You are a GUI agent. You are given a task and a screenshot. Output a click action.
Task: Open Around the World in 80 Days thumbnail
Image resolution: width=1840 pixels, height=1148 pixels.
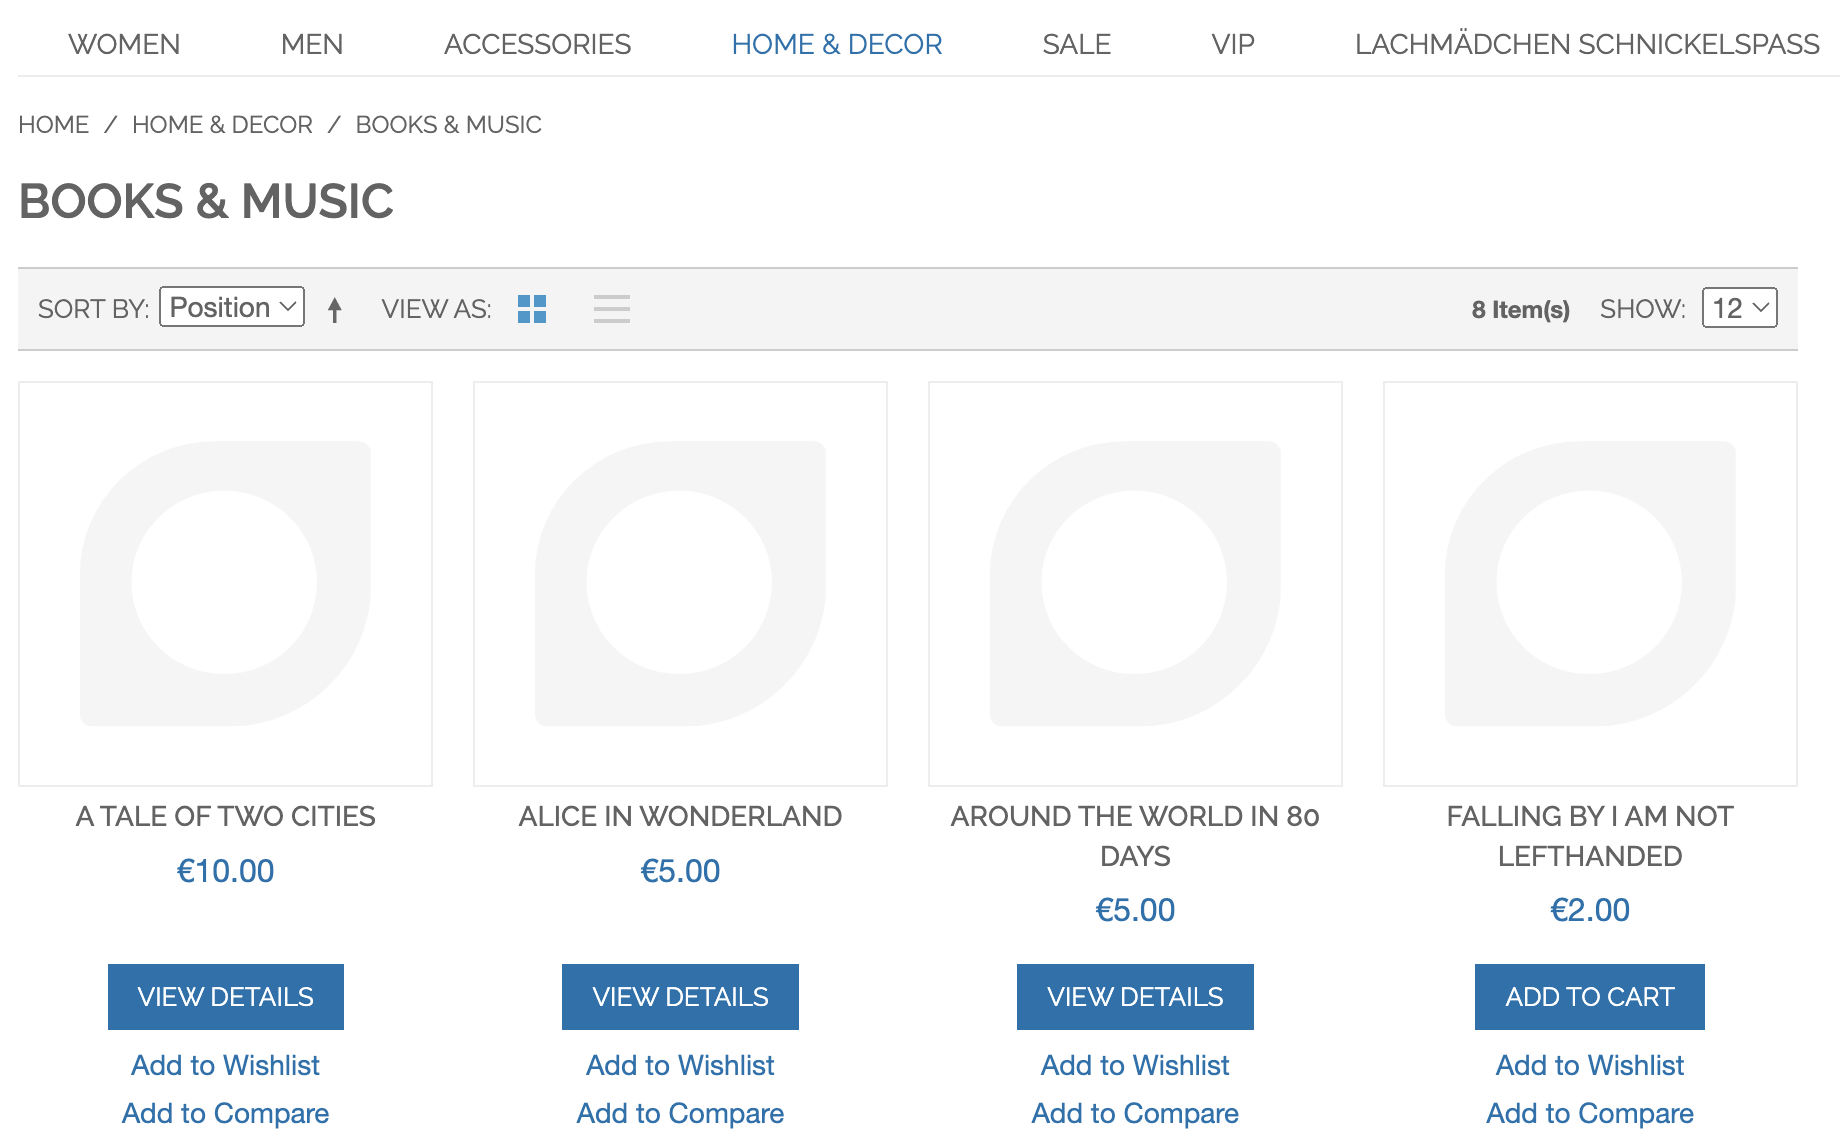[x=1135, y=584]
